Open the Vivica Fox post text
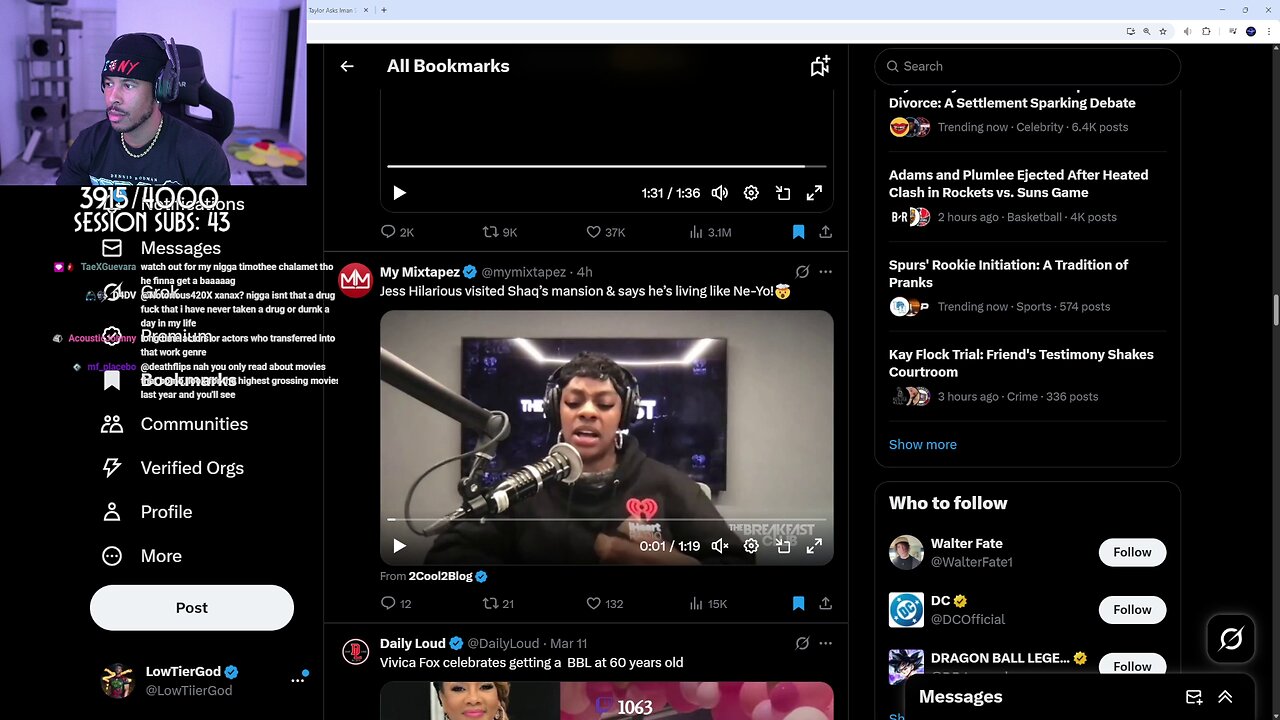Viewport: 1280px width, 720px height. pos(531,662)
